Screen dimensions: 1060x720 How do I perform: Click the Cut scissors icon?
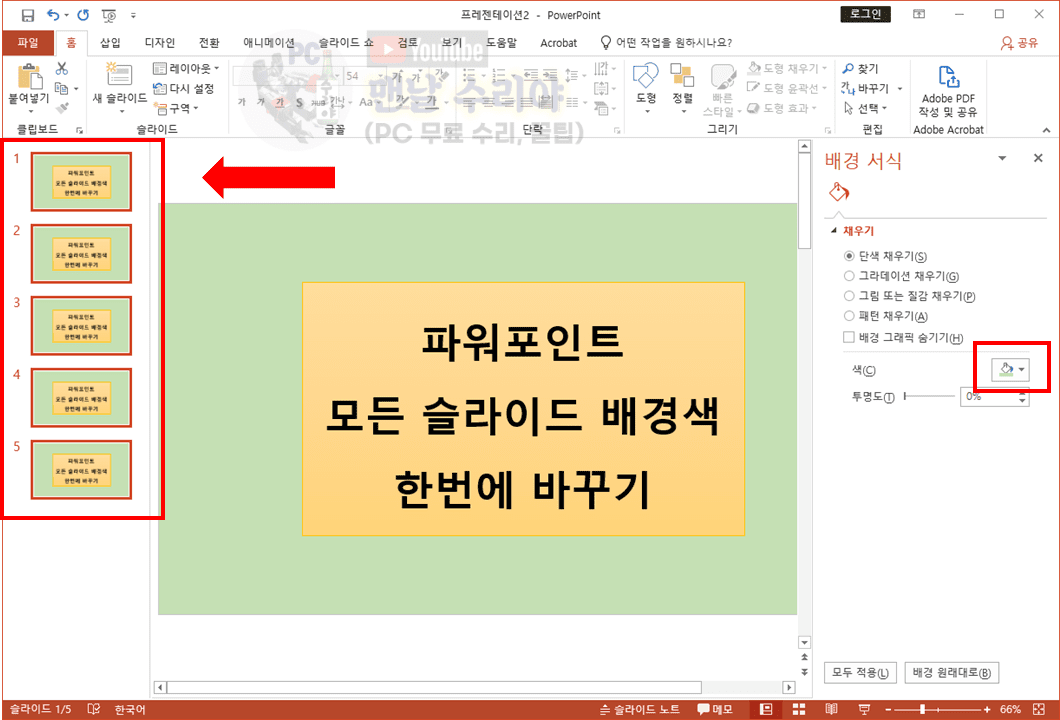click(x=62, y=68)
